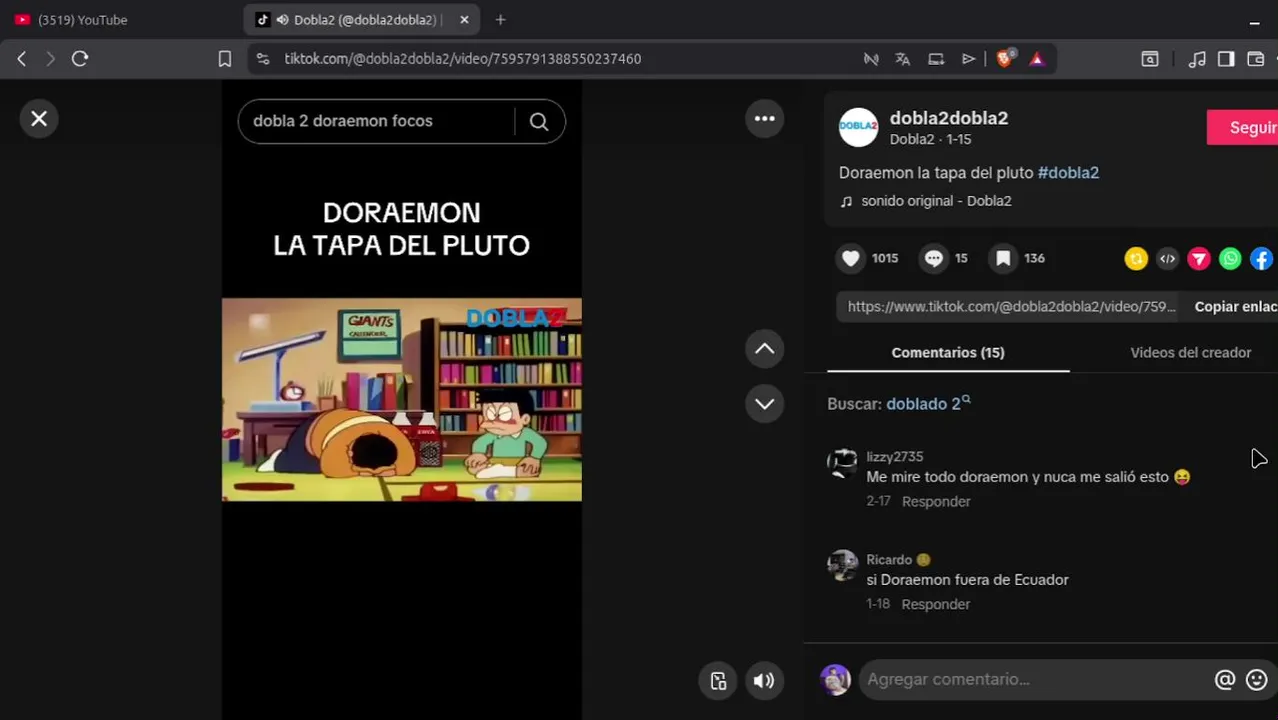Get embed code with the </> icon
This screenshot has width=1278, height=720.
point(1167,259)
